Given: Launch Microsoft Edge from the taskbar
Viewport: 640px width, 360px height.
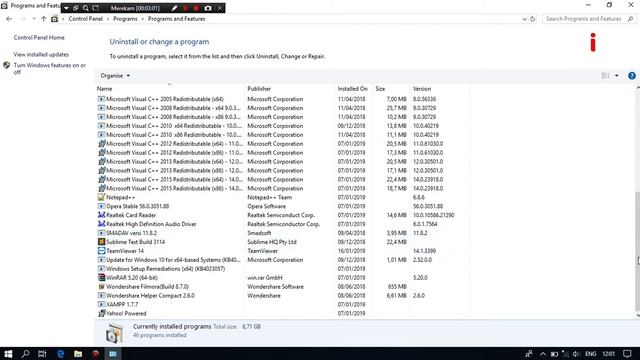Looking at the screenshot, I should pyautogui.click(x=60, y=353).
